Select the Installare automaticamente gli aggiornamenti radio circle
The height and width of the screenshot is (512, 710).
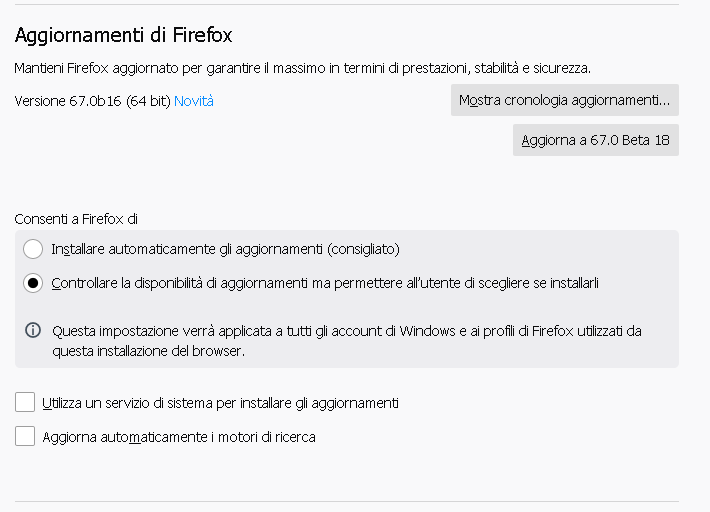point(33,249)
